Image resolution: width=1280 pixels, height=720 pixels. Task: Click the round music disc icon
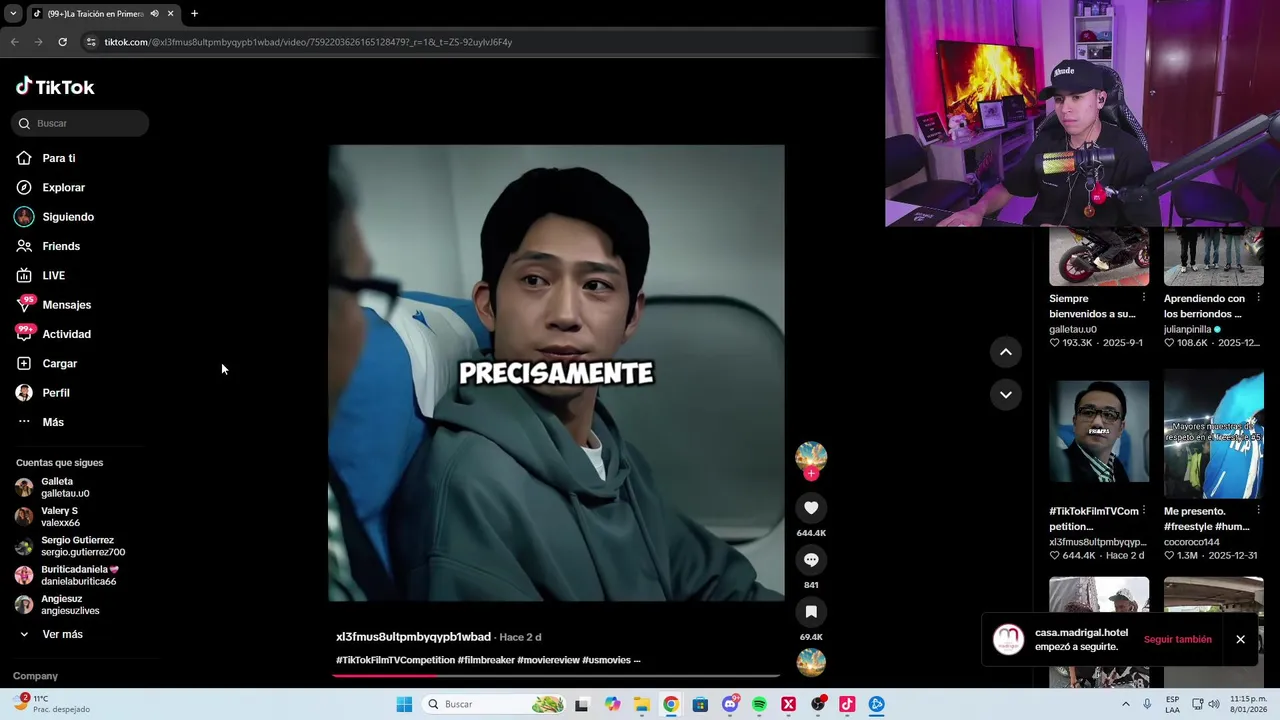(811, 662)
